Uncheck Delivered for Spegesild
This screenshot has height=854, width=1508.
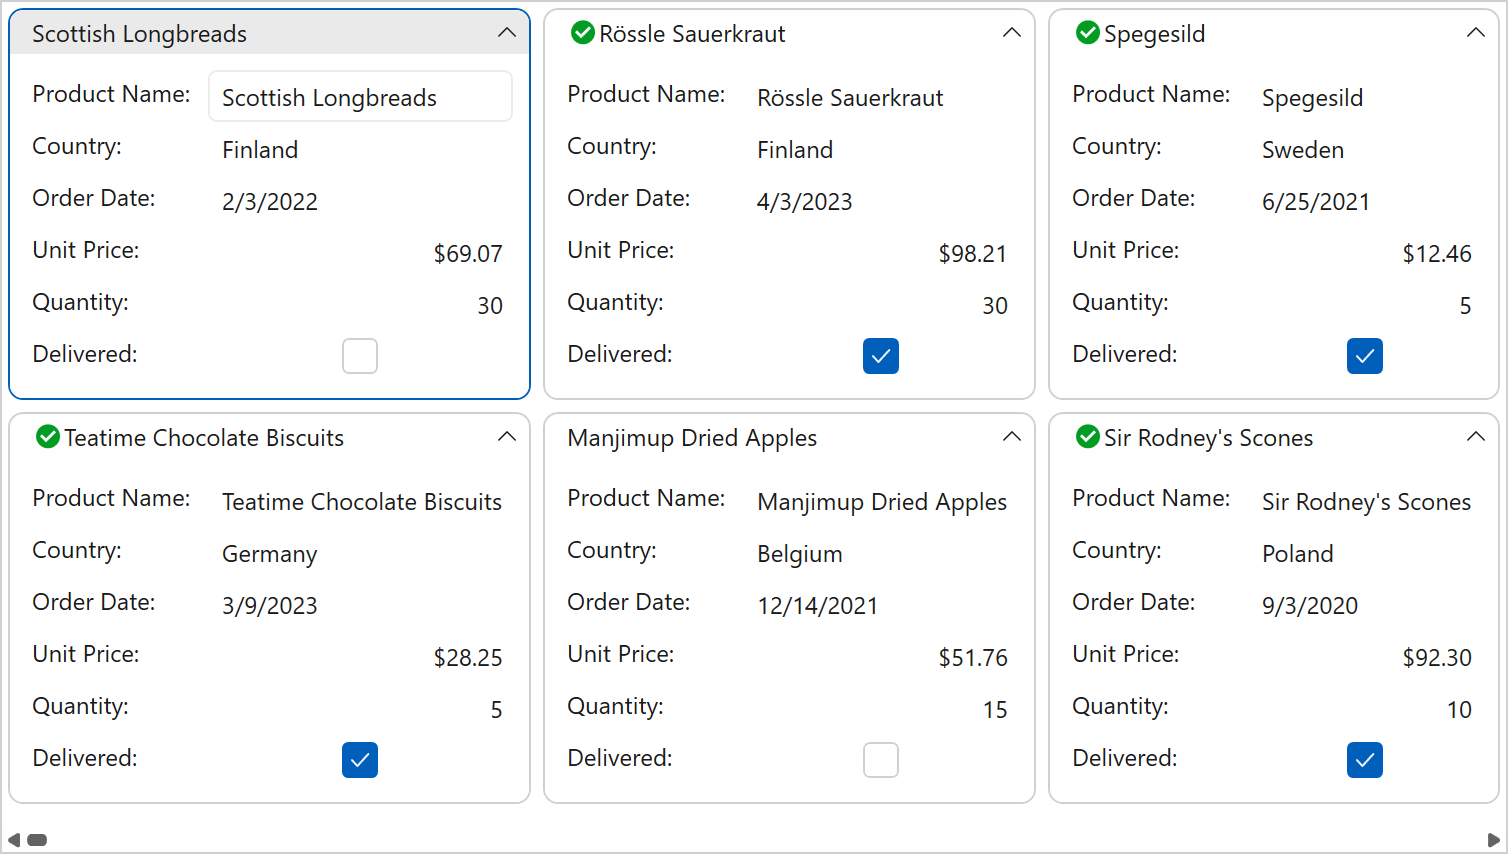tap(1364, 356)
